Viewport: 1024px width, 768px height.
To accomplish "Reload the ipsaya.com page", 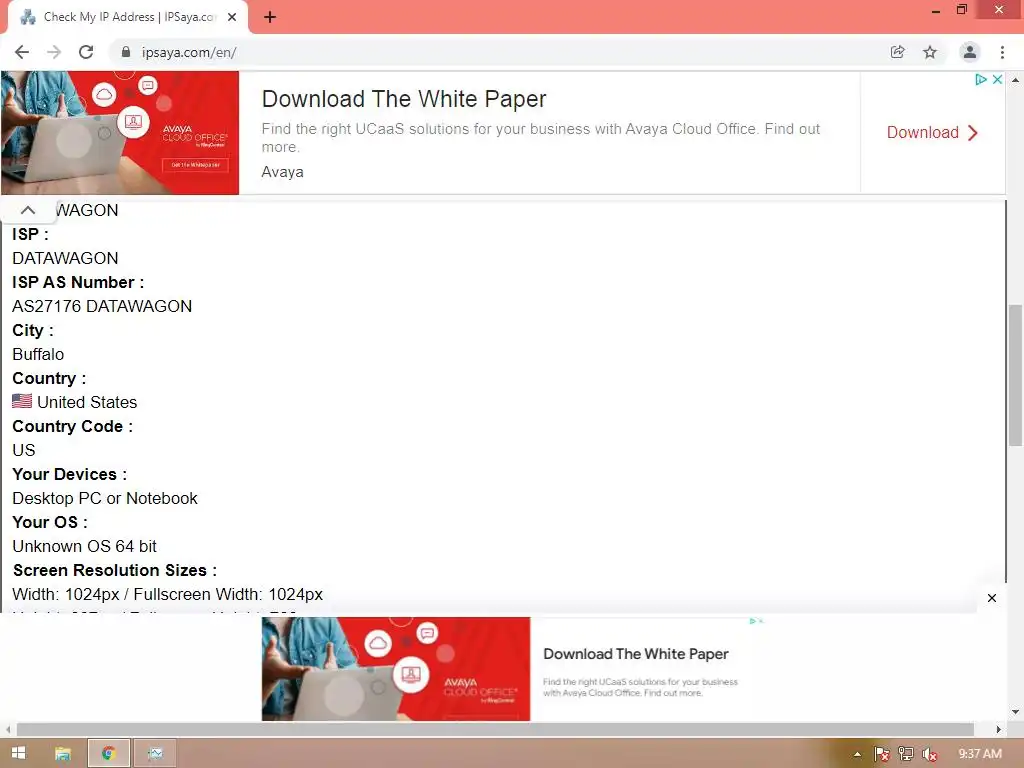I will [86, 52].
